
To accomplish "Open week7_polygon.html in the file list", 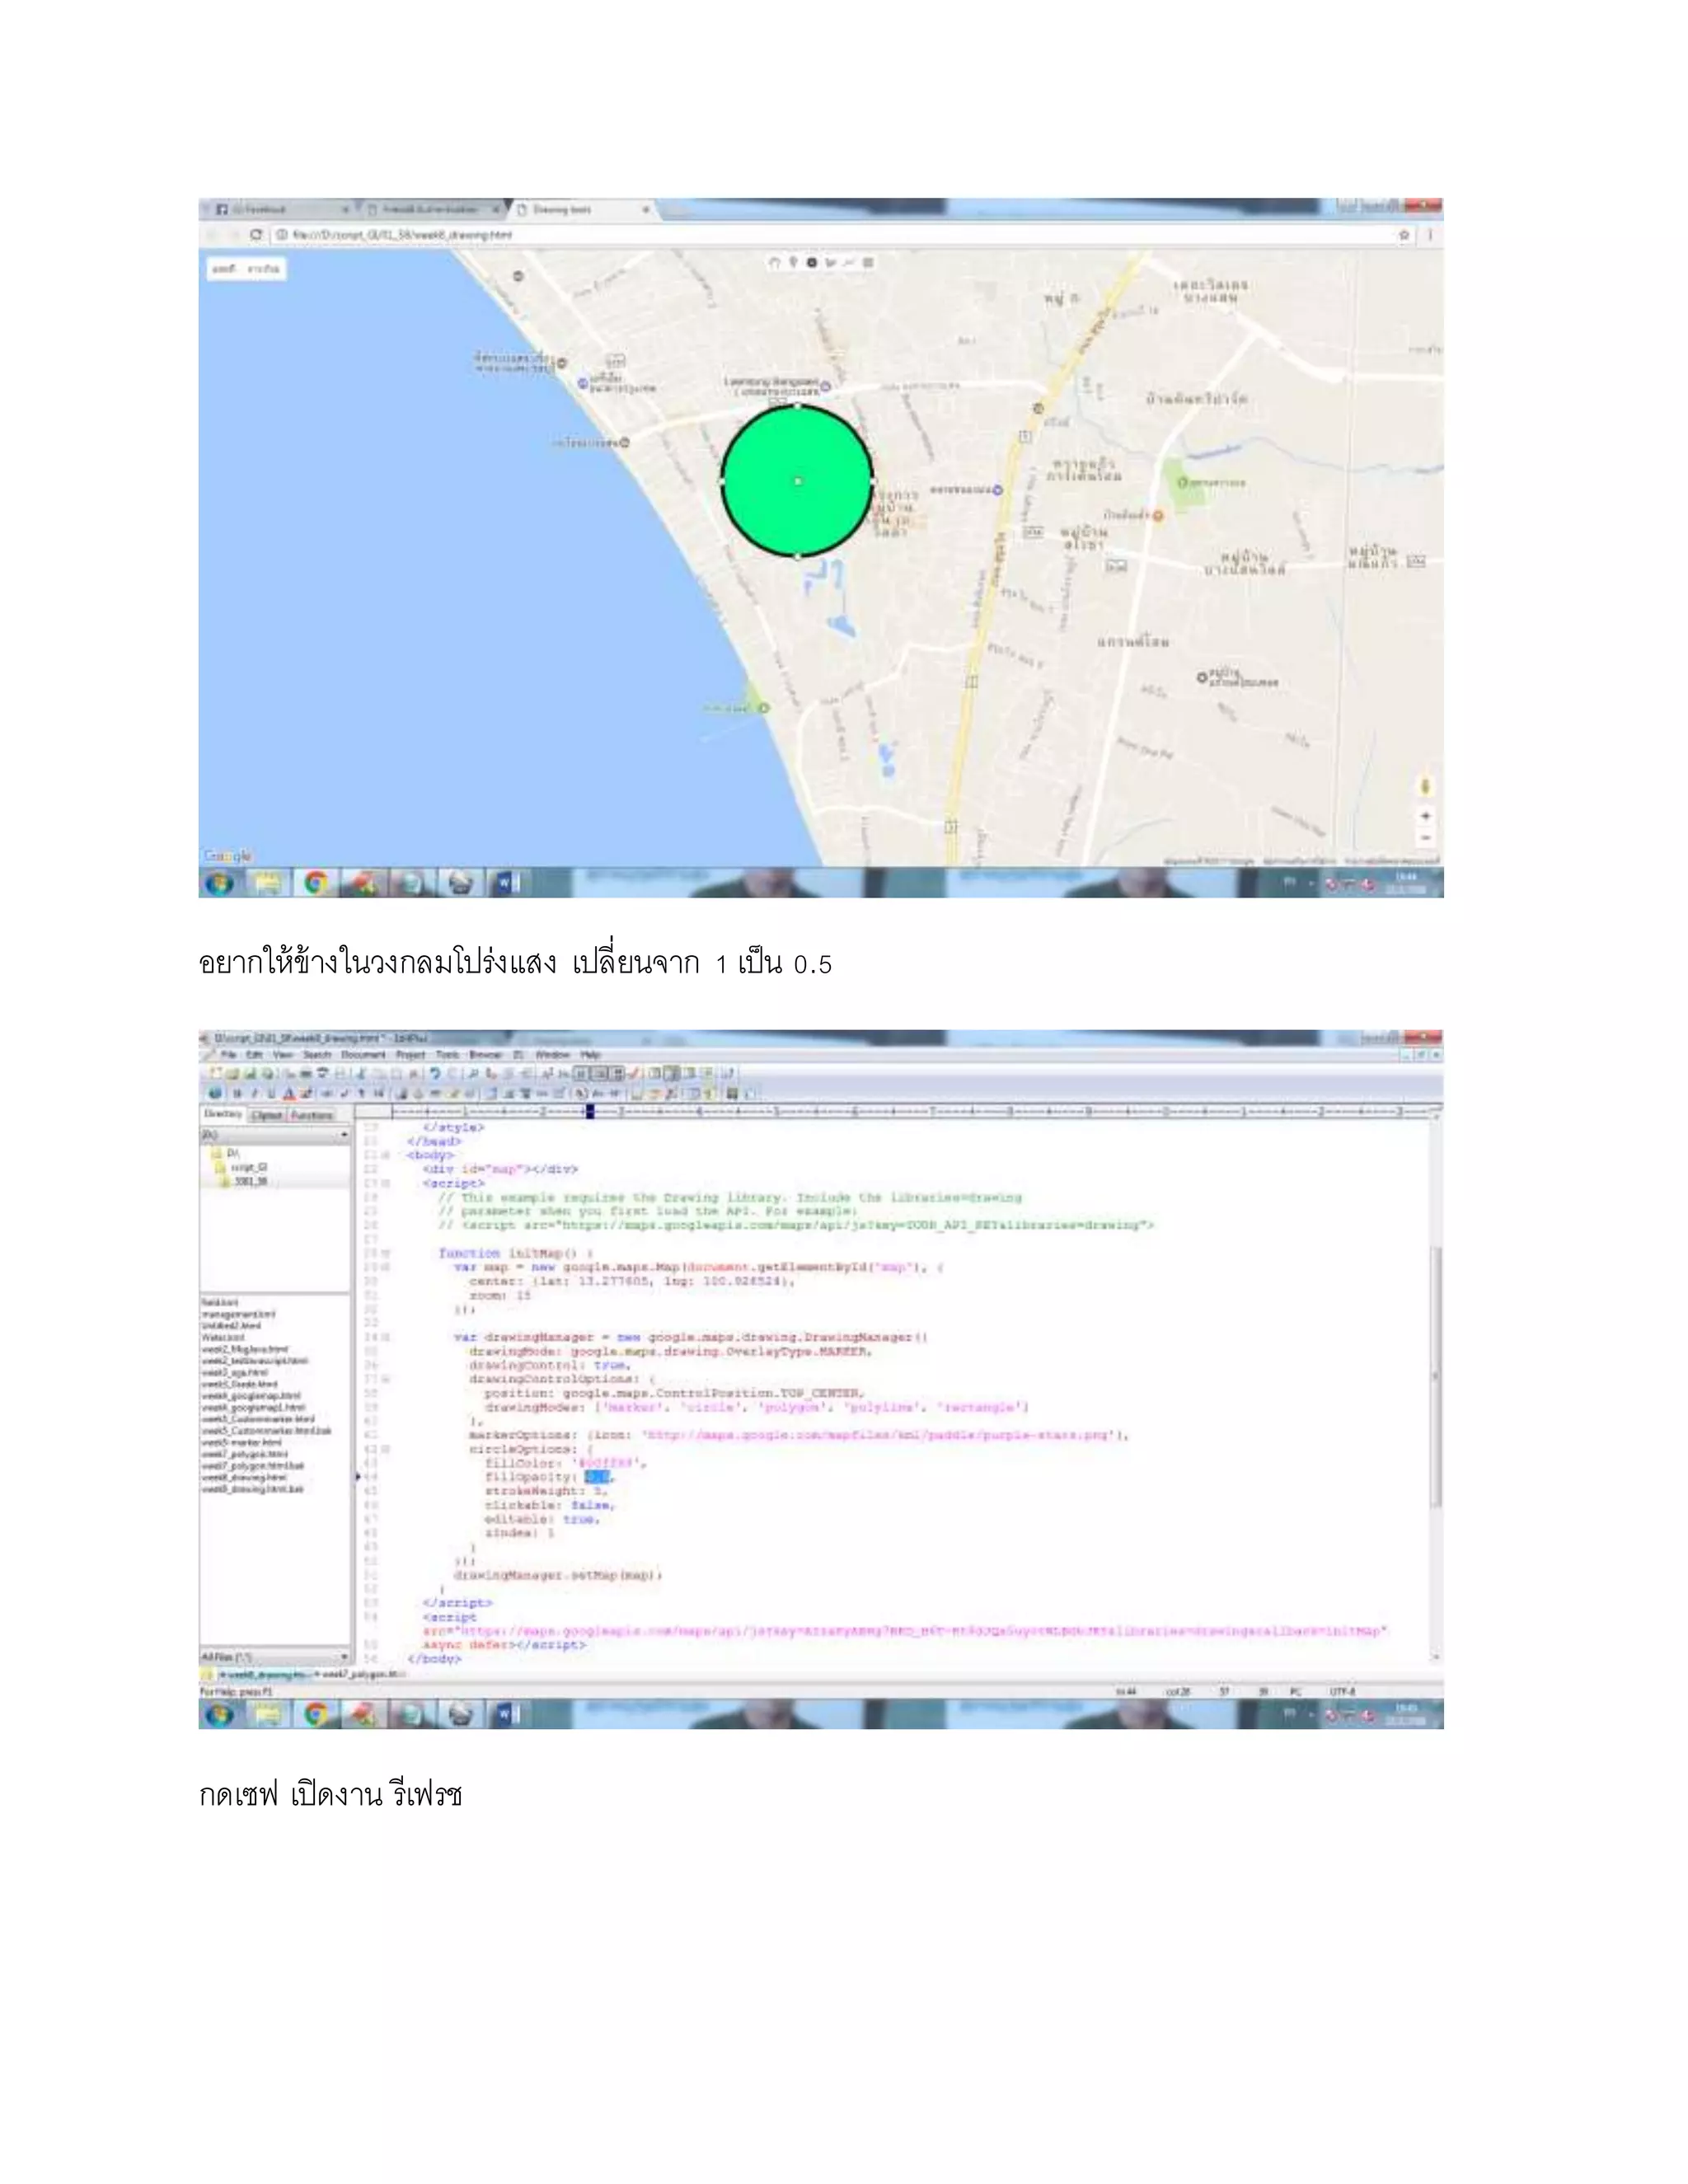I will coord(244,1454).
